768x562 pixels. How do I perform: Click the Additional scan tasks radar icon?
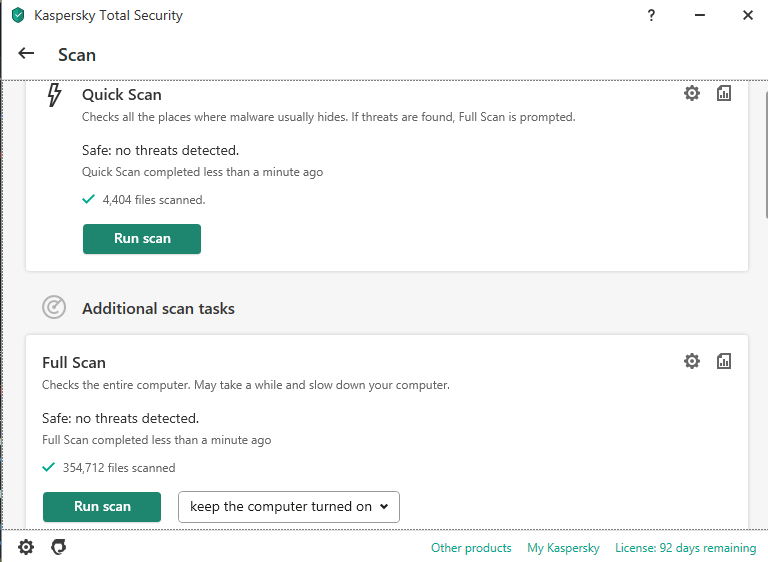click(54, 308)
